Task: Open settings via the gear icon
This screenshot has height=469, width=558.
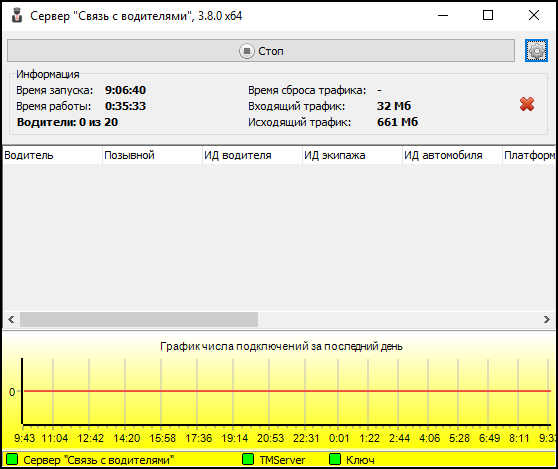Action: 536,51
